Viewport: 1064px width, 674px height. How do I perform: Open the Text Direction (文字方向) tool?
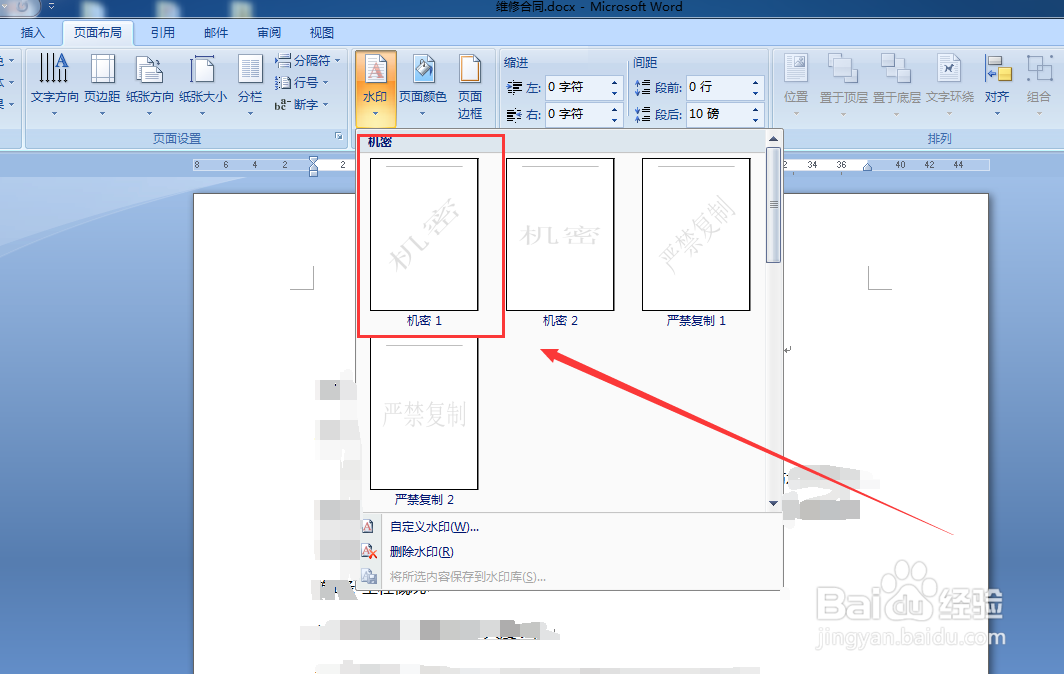(54, 84)
